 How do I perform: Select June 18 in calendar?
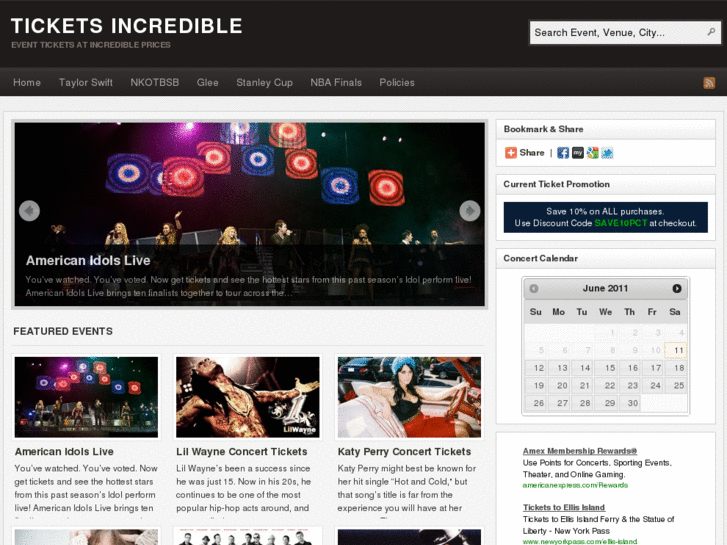pos(676,368)
